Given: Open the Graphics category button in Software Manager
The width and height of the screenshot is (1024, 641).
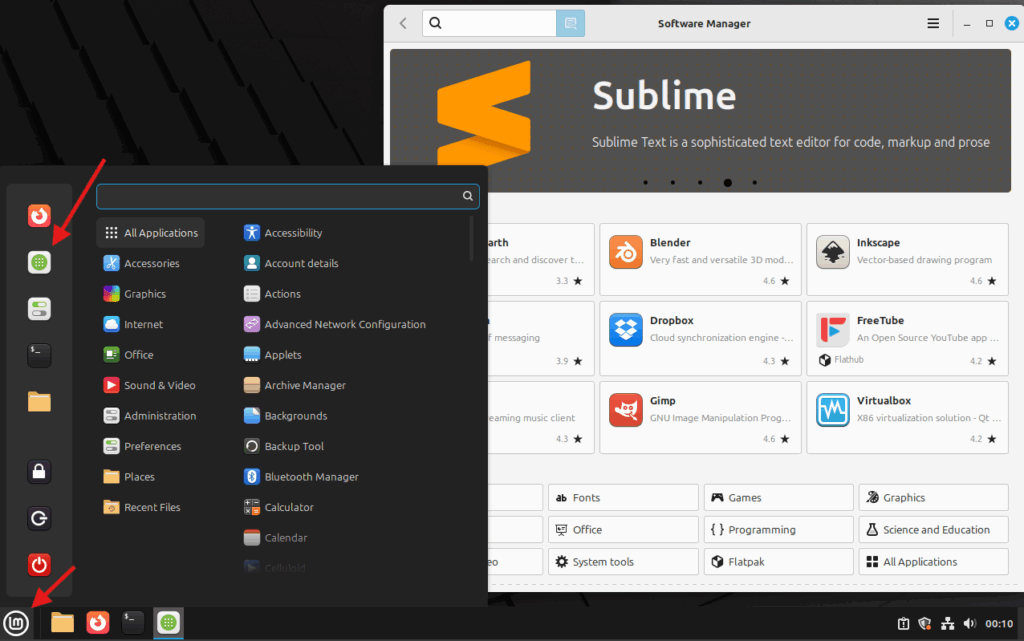Looking at the screenshot, I should pyautogui.click(x=933, y=497).
